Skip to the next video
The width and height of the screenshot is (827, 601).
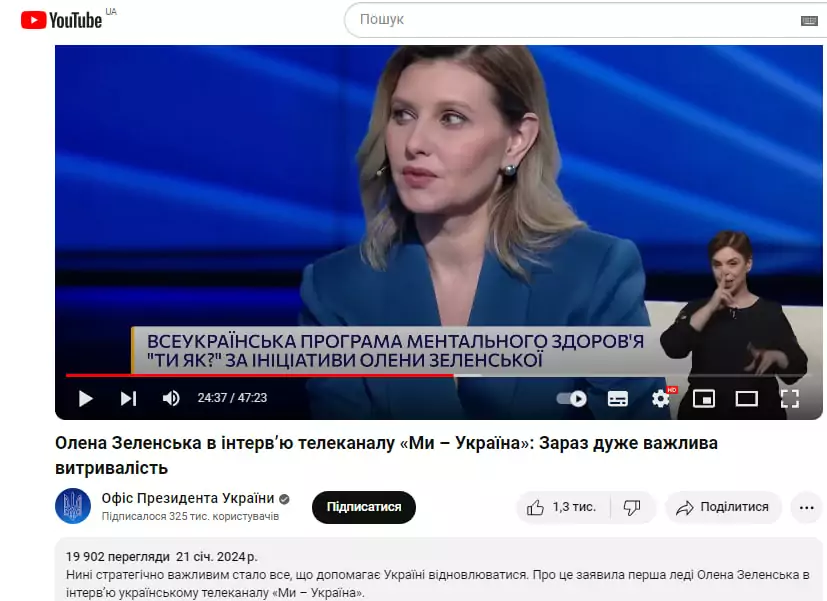(128, 398)
